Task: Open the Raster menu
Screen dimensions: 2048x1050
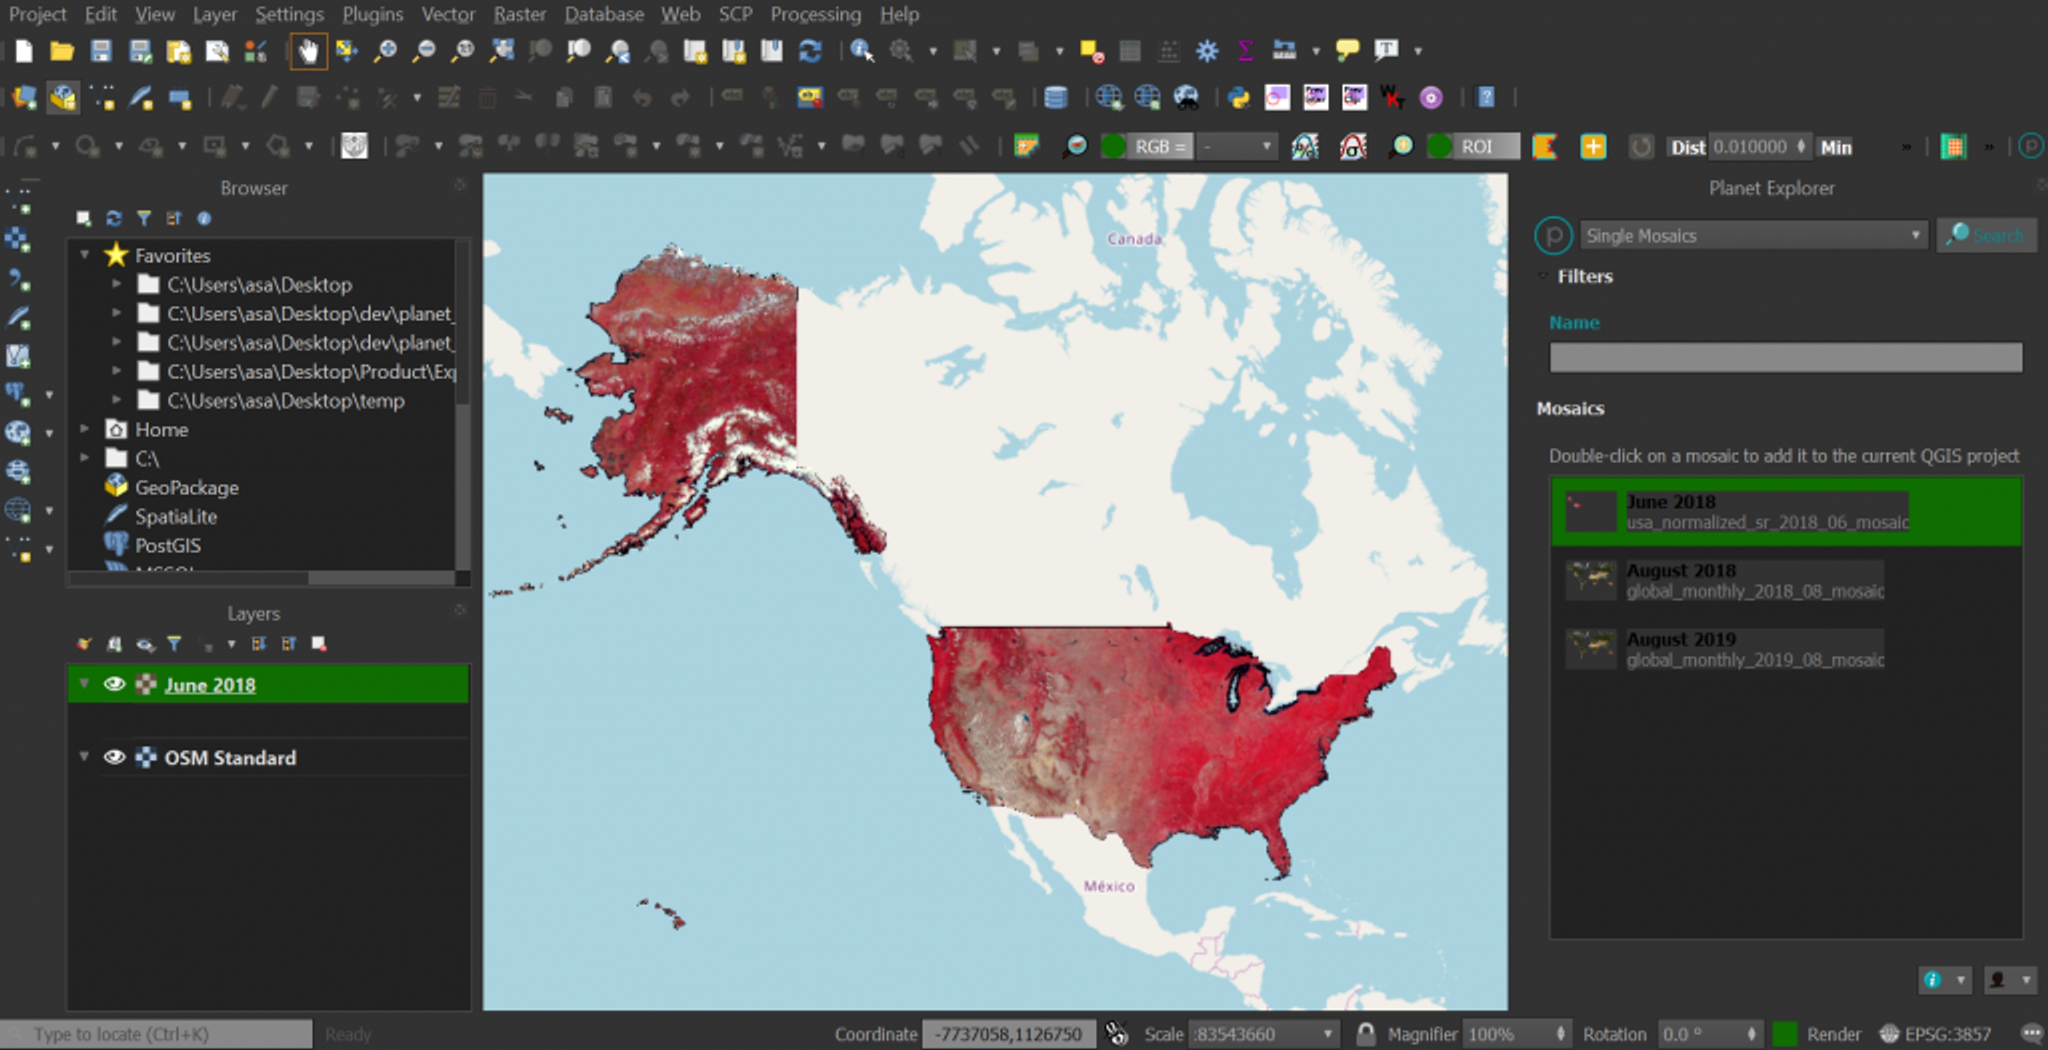Action: [520, 14]
